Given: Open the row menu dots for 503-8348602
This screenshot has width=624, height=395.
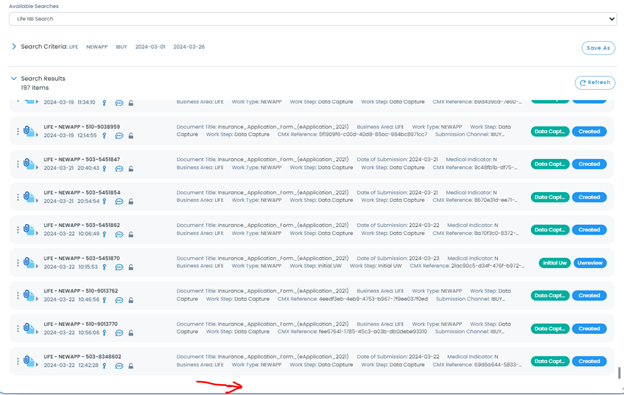Looking at the screenshot, I should (18, 361).
